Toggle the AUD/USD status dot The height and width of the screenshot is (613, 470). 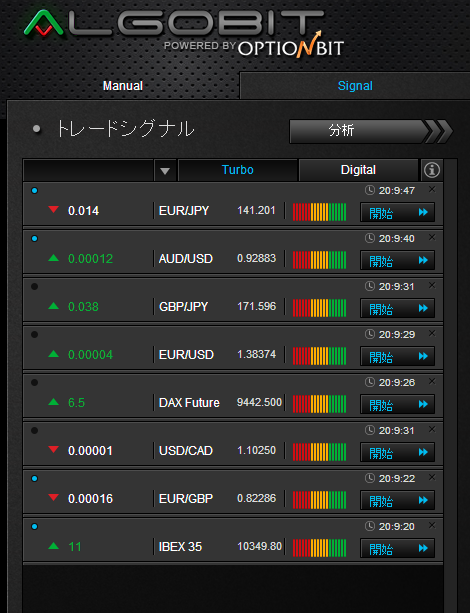(34, 238)
